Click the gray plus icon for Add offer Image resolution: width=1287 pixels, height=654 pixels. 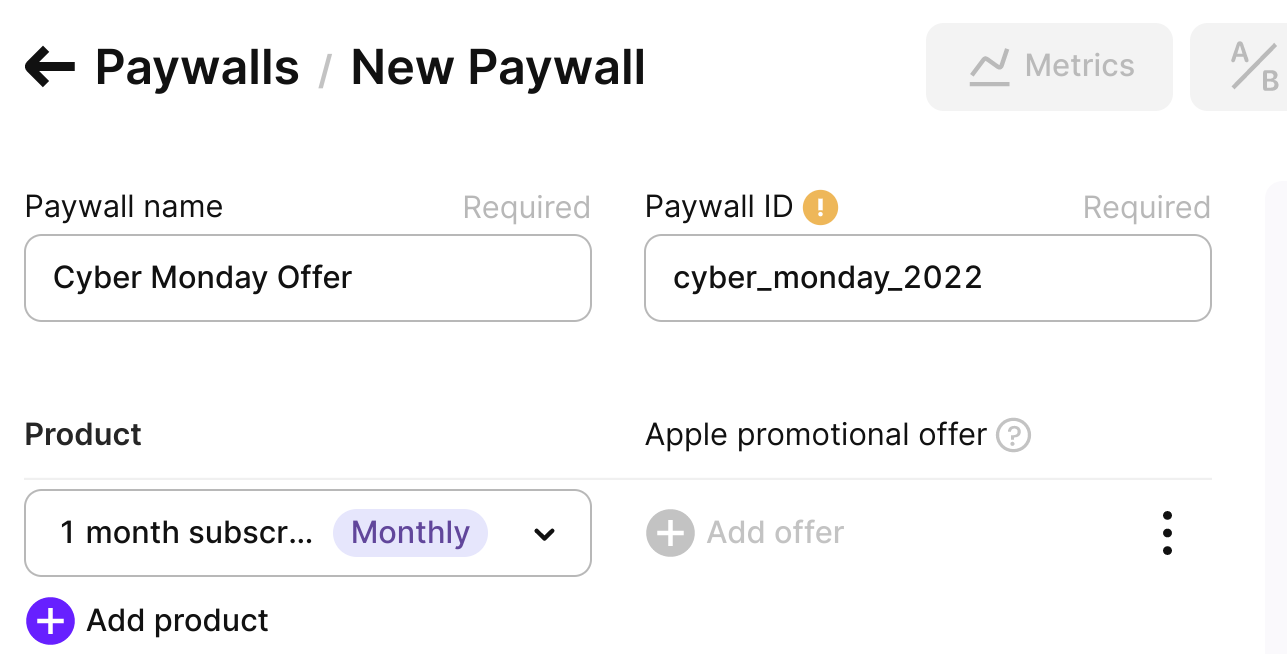click(x=670, y=533)
